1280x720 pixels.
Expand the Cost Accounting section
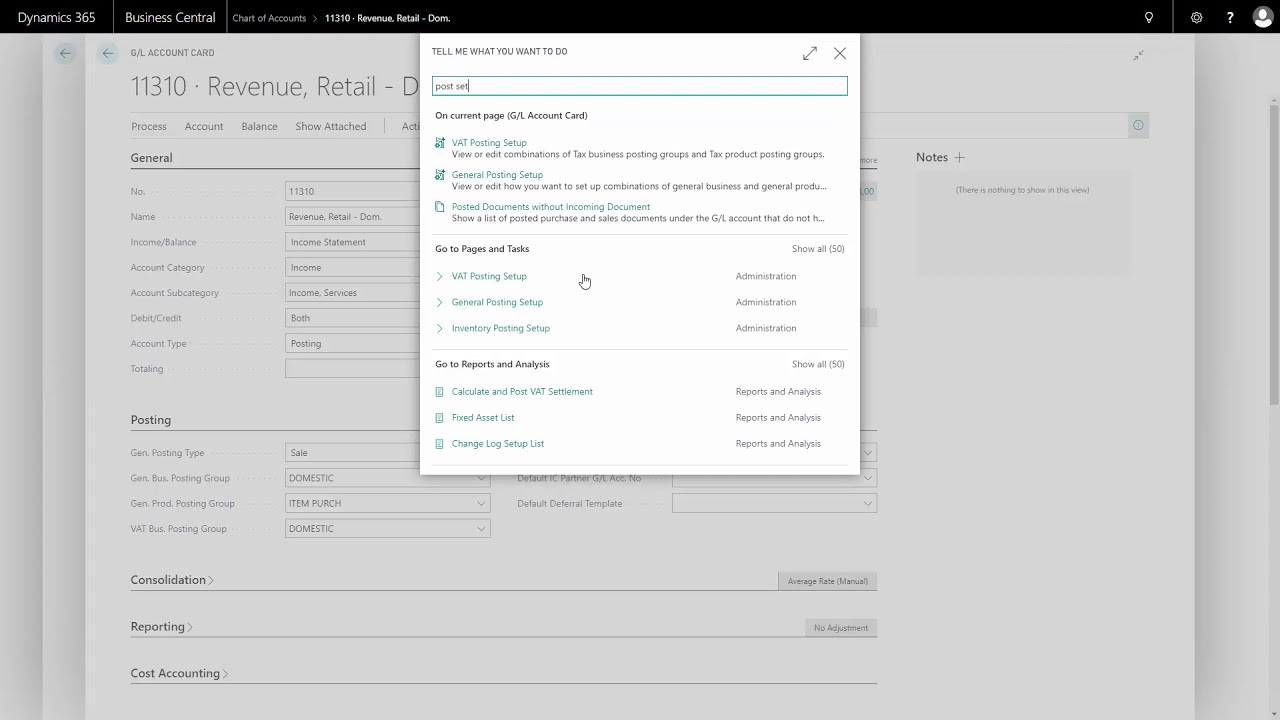point(179,673)
